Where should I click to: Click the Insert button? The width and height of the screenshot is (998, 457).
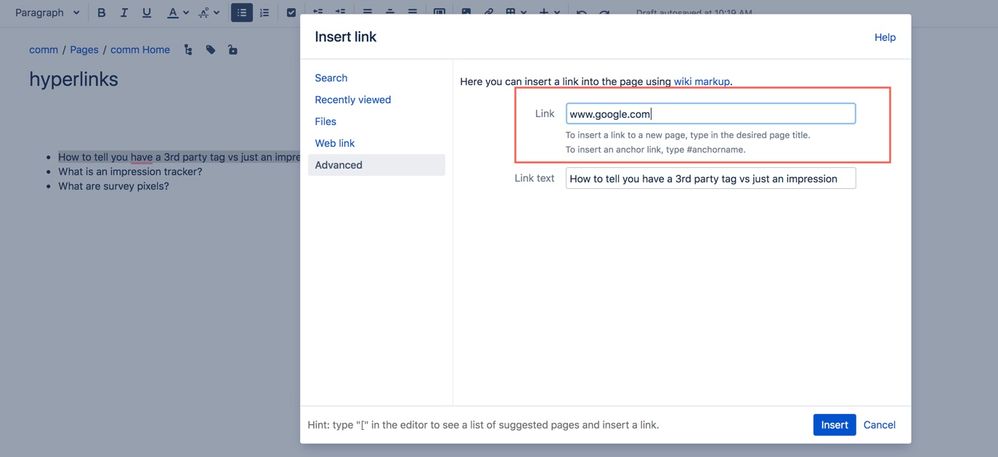click(834, 425)
